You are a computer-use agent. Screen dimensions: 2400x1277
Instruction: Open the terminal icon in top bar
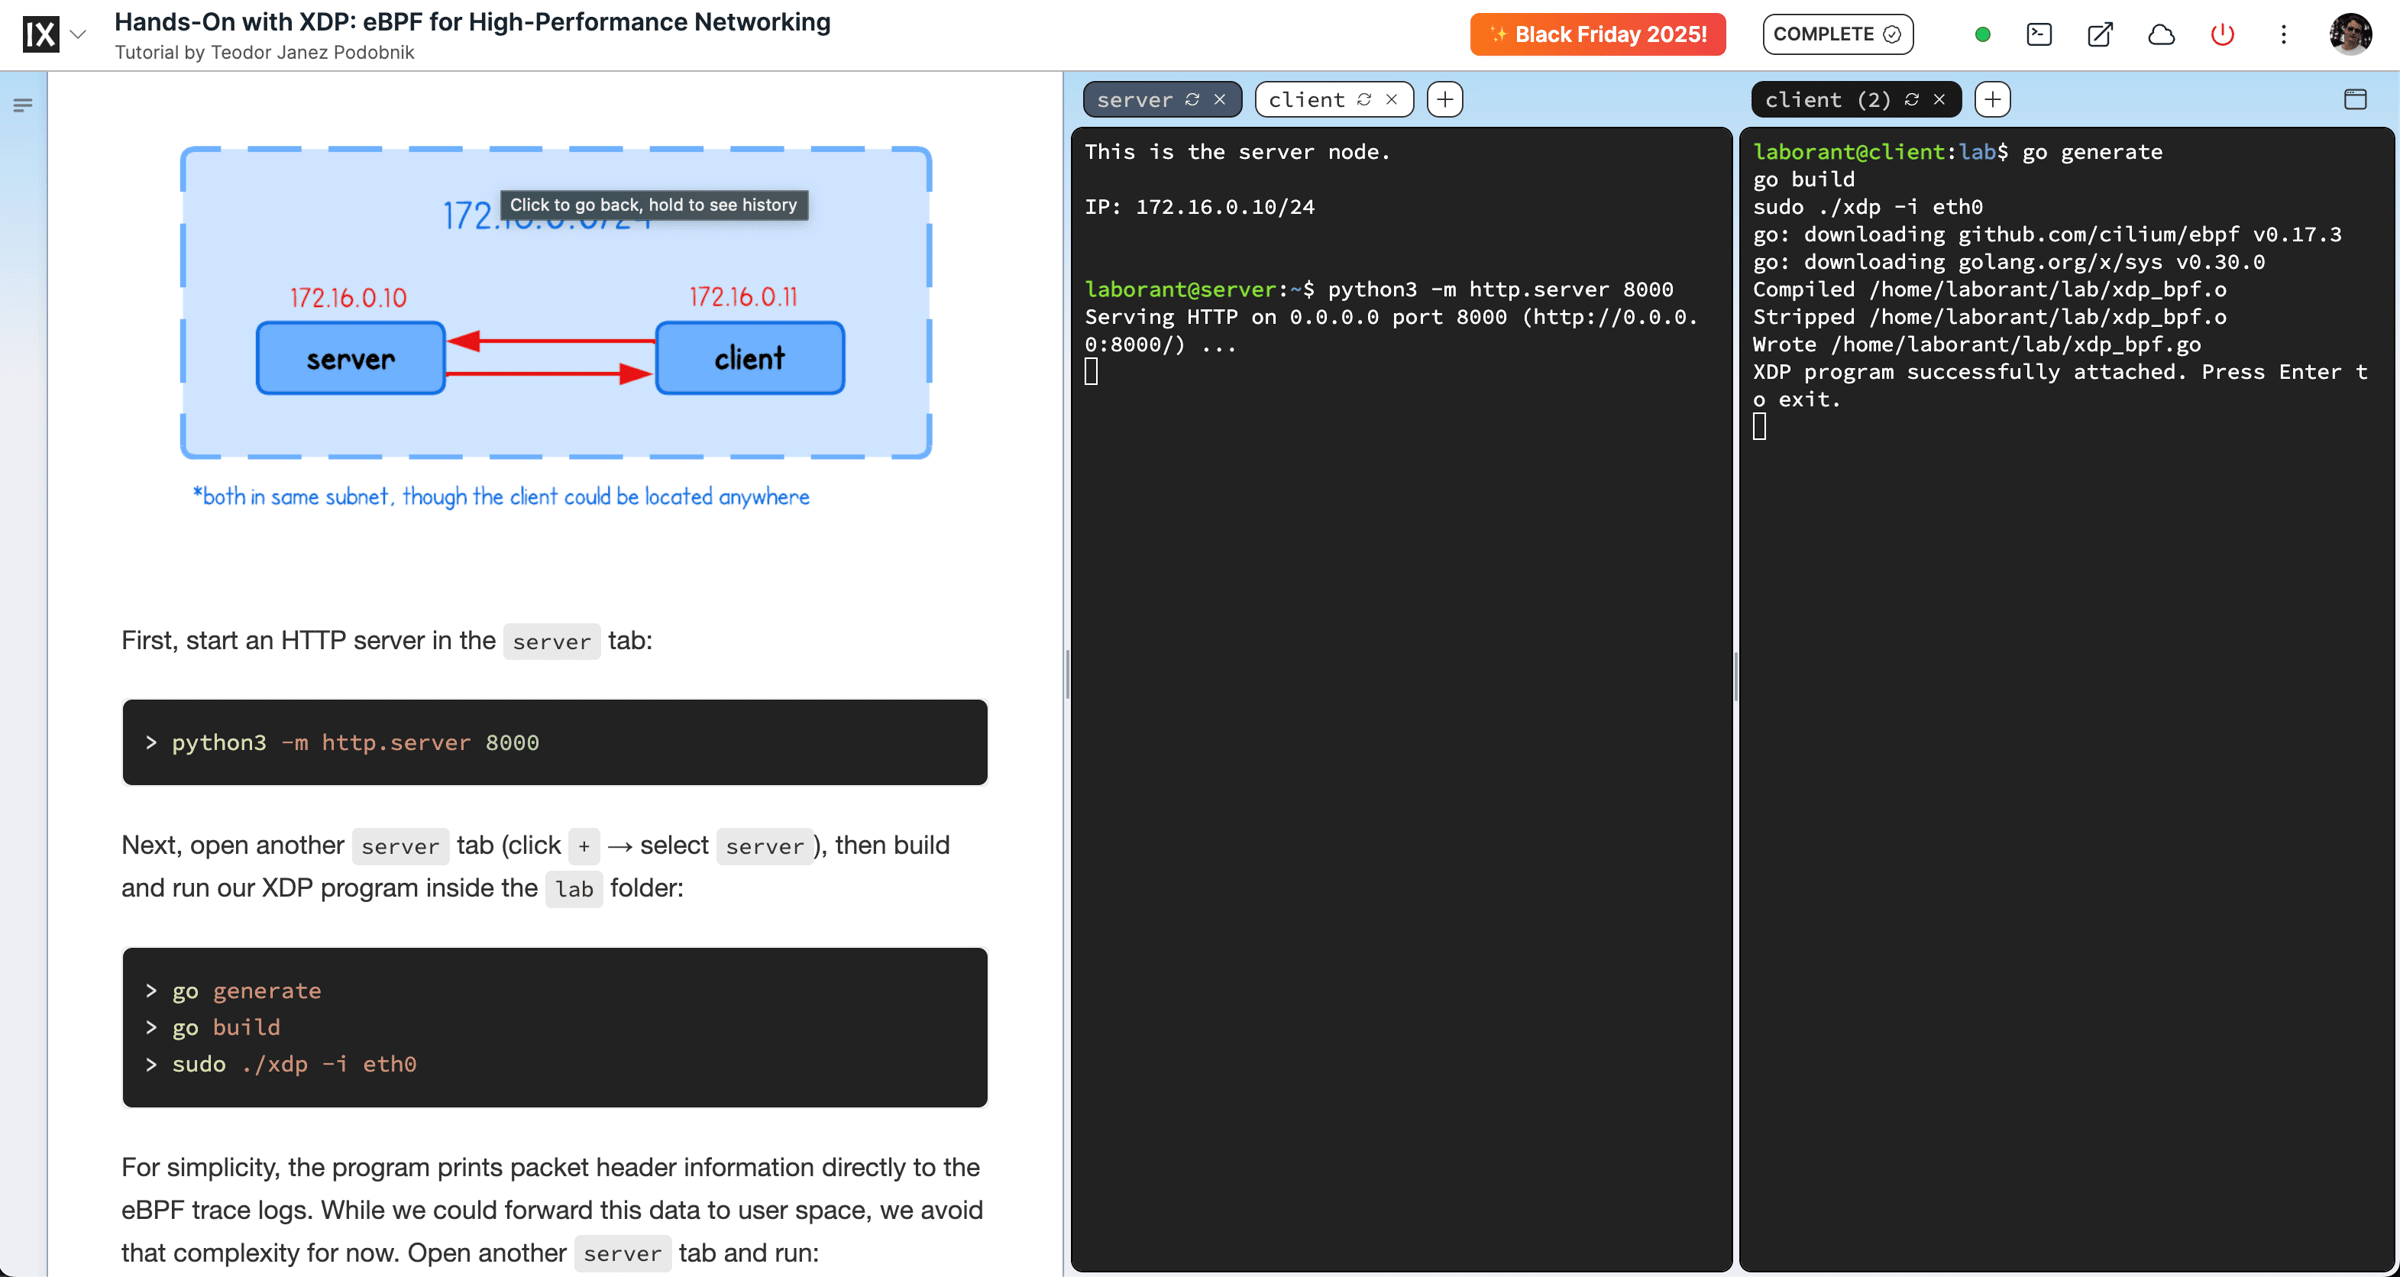point(2039,35)
